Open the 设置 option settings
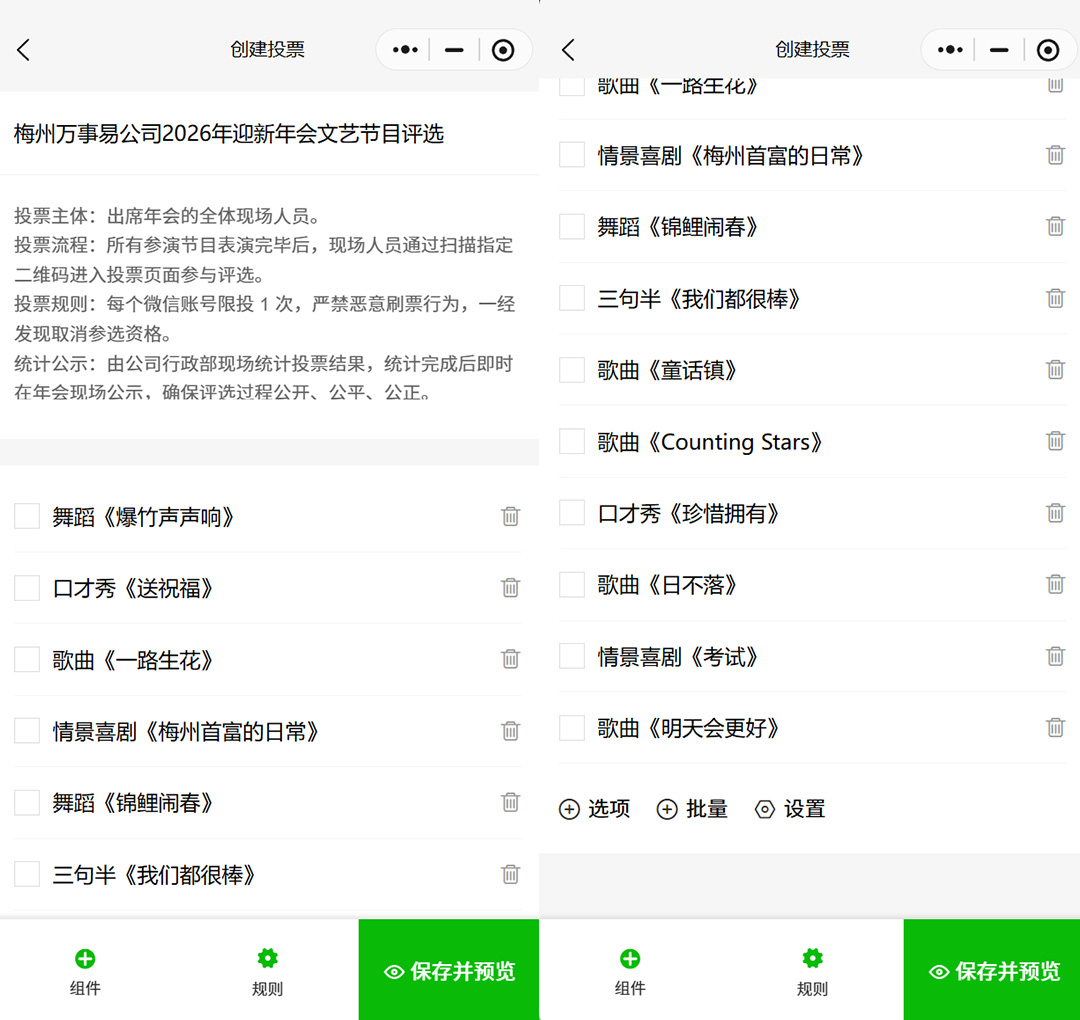The image size is (1080, 1020). tap(791, 809)
